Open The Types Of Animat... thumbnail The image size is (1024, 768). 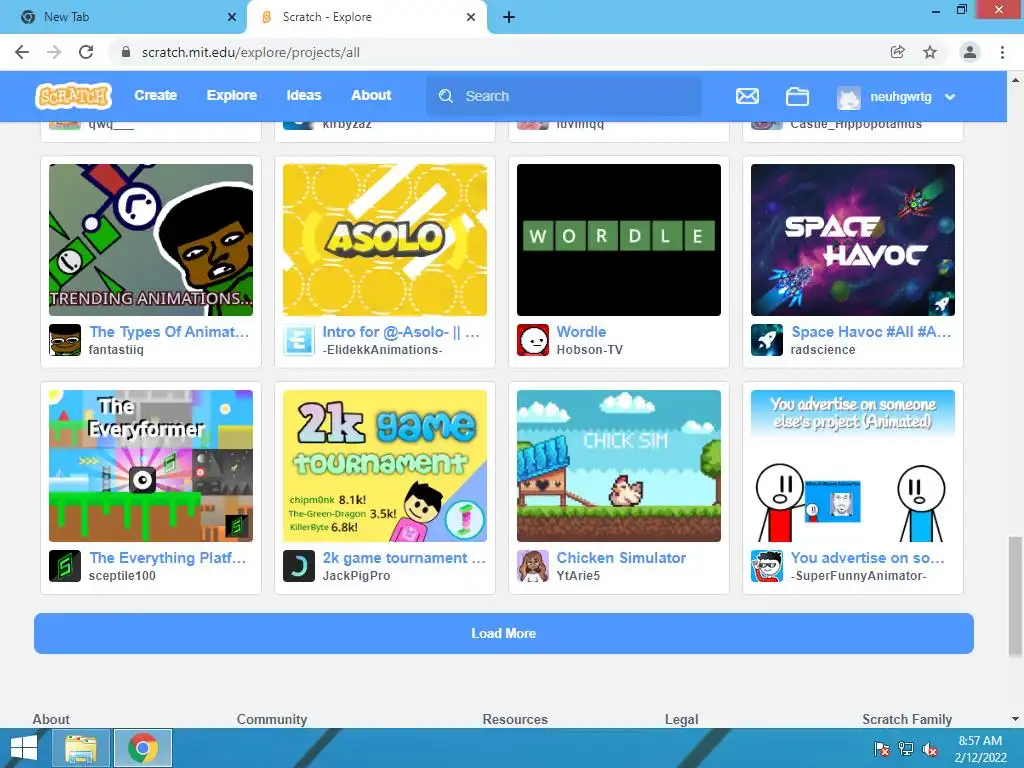pyautogui.click(x=151, y=240)
